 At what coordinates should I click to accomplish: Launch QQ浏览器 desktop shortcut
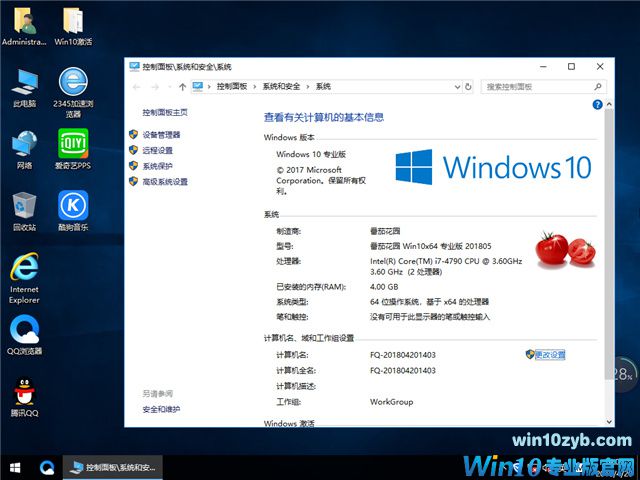[24, 335]
